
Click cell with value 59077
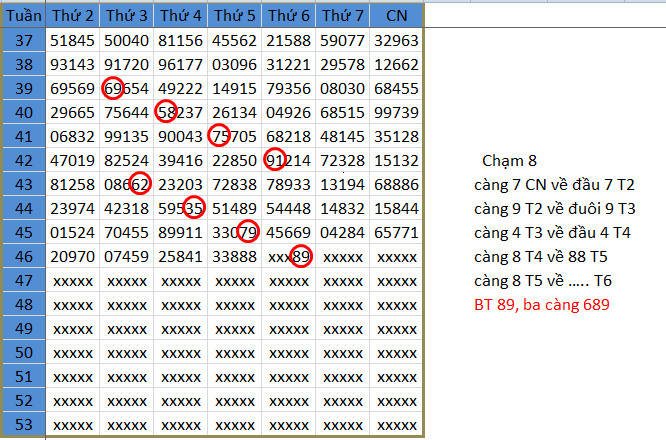tap(342, 40)
